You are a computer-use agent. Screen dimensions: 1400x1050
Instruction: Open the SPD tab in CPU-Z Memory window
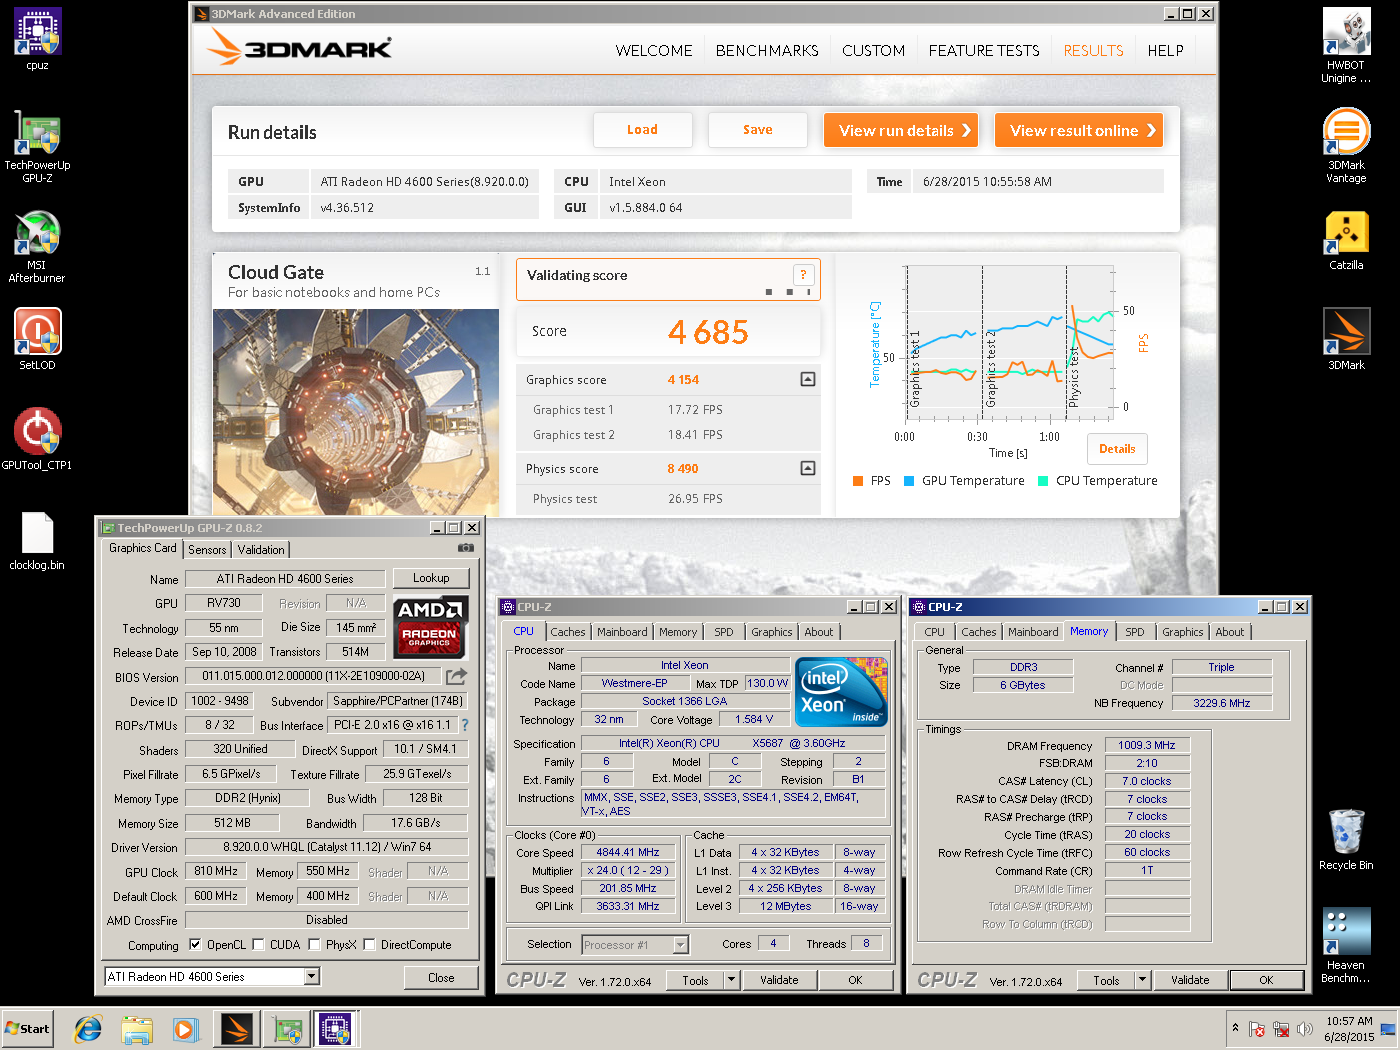(x=1134, y=632)
